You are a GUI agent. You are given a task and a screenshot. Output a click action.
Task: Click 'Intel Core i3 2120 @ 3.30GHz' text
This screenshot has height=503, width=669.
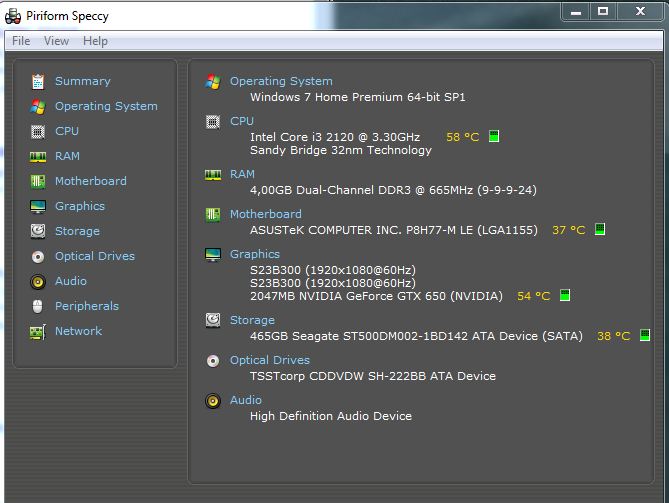[x=335, y=137]
